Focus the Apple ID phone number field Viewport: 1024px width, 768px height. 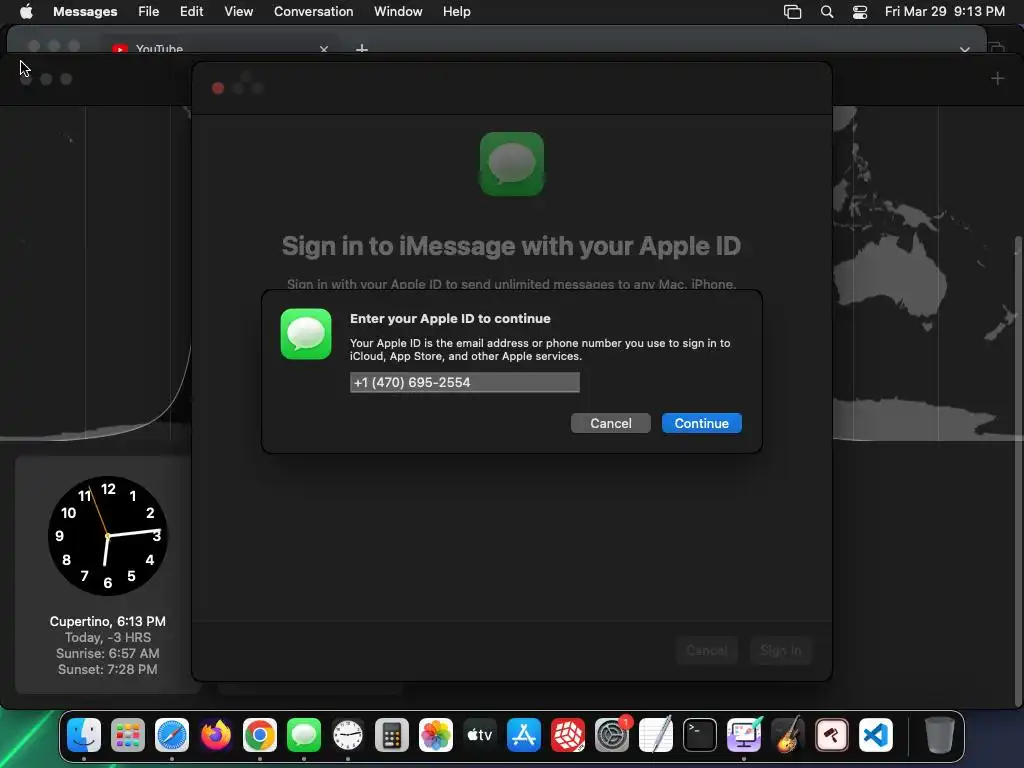click(x=464, y=383)
